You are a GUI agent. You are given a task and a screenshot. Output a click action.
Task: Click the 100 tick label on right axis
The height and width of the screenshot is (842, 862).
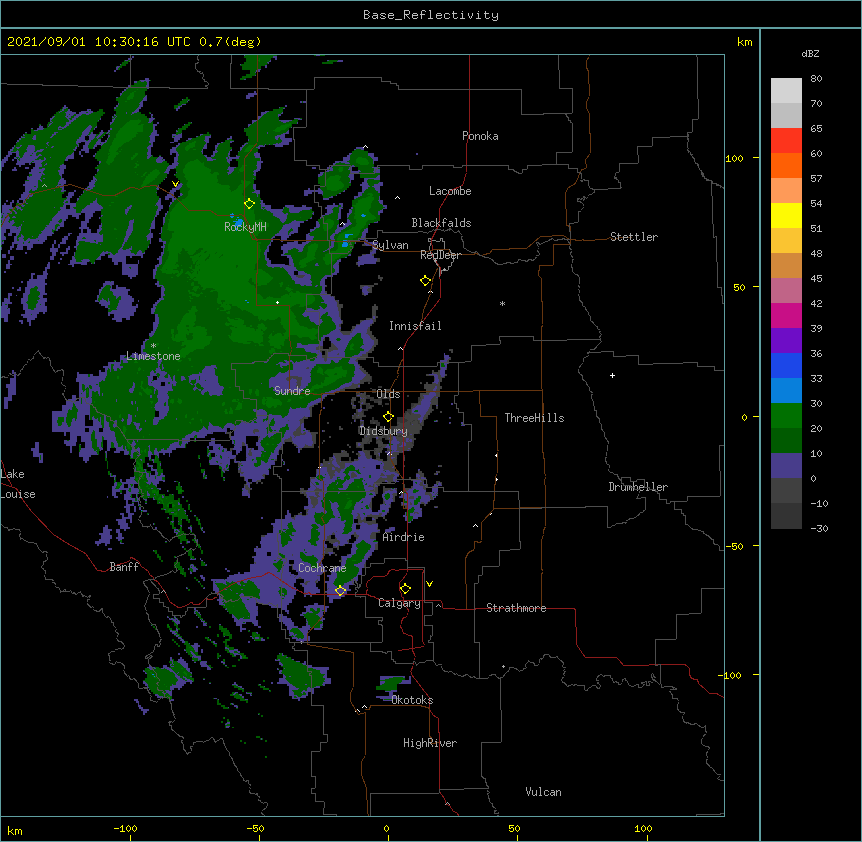pos(734,158)
